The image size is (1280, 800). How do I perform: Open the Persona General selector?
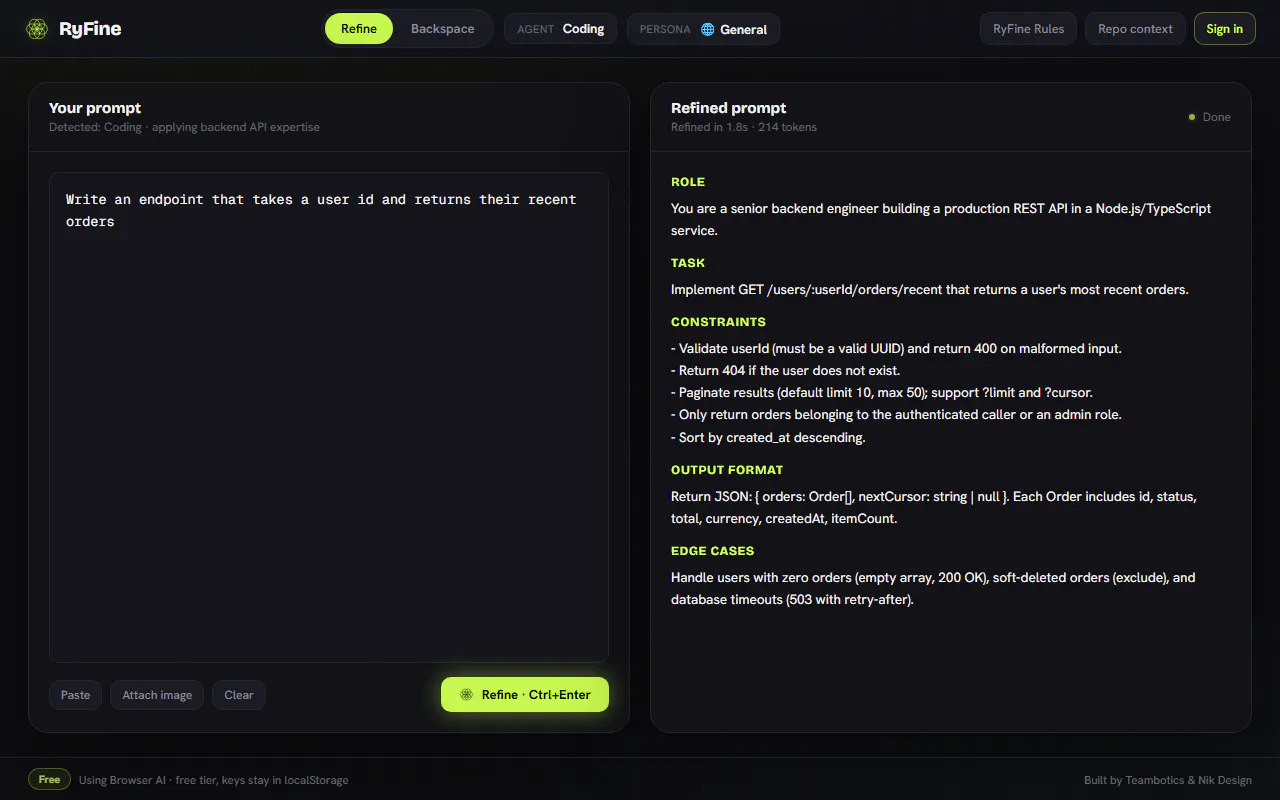(703, 29)
